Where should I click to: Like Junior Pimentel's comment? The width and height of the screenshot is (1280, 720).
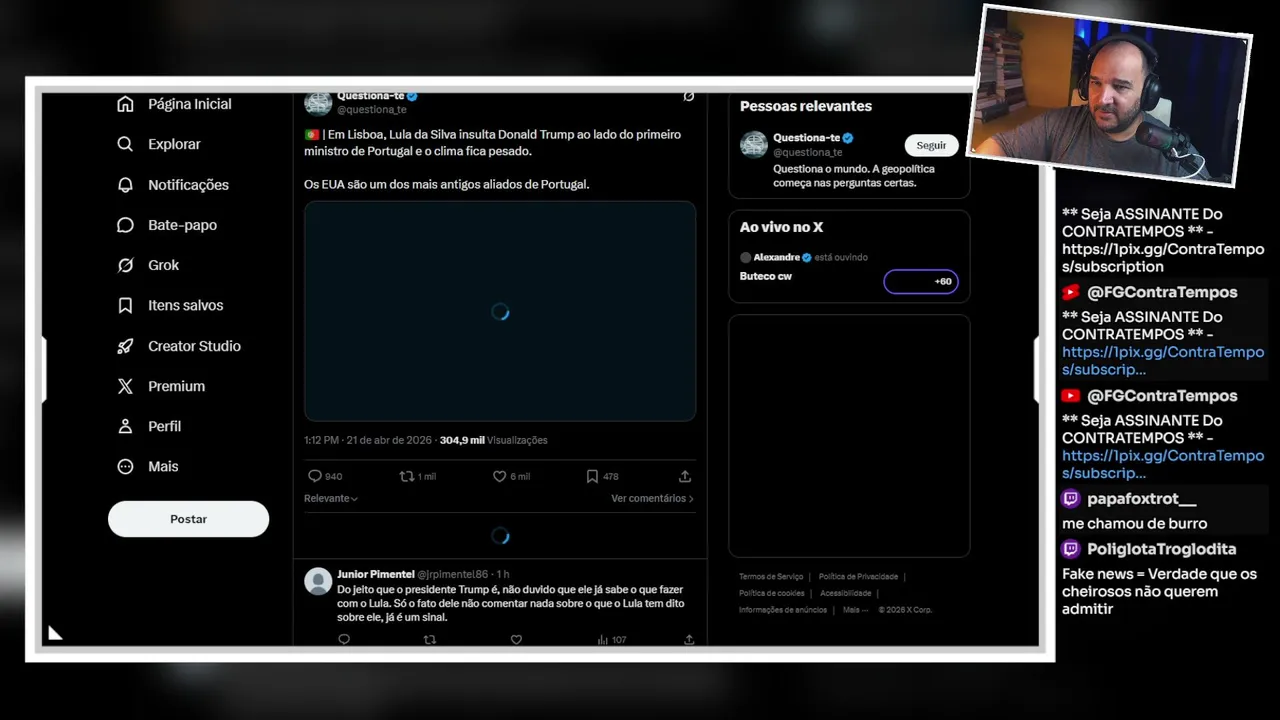point(516,639)
